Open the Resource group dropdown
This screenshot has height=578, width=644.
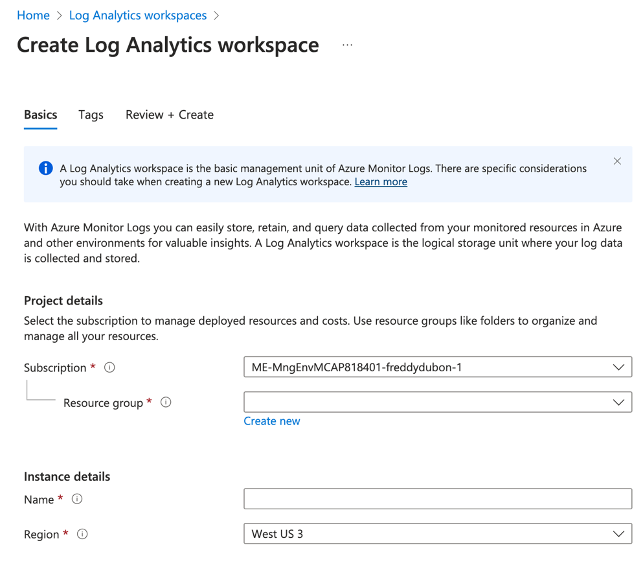(437, 402)
